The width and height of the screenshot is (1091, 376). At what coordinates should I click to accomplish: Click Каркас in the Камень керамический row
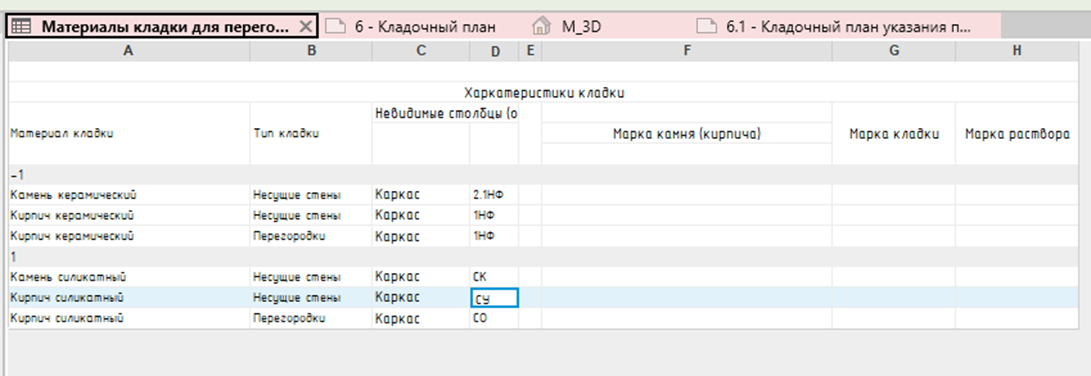click(x=421, y=195)
